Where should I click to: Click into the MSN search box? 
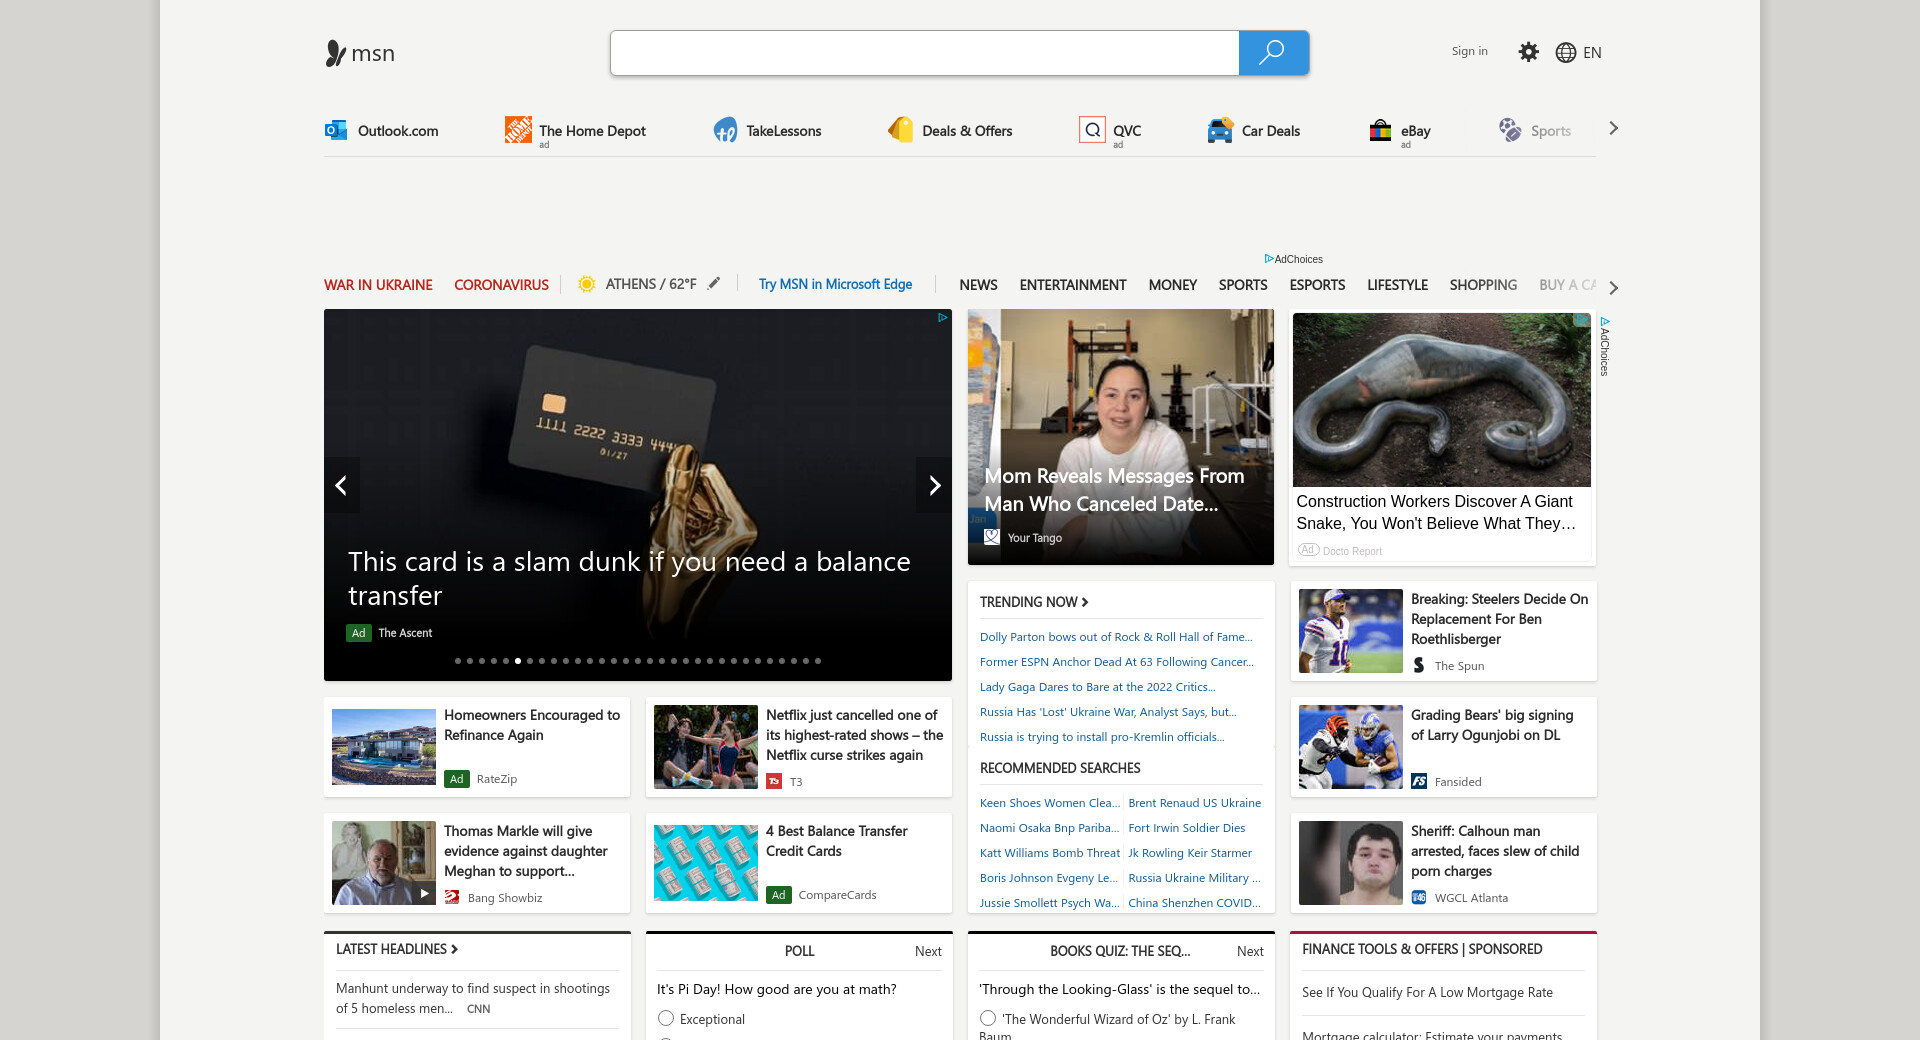coord(924,53)
